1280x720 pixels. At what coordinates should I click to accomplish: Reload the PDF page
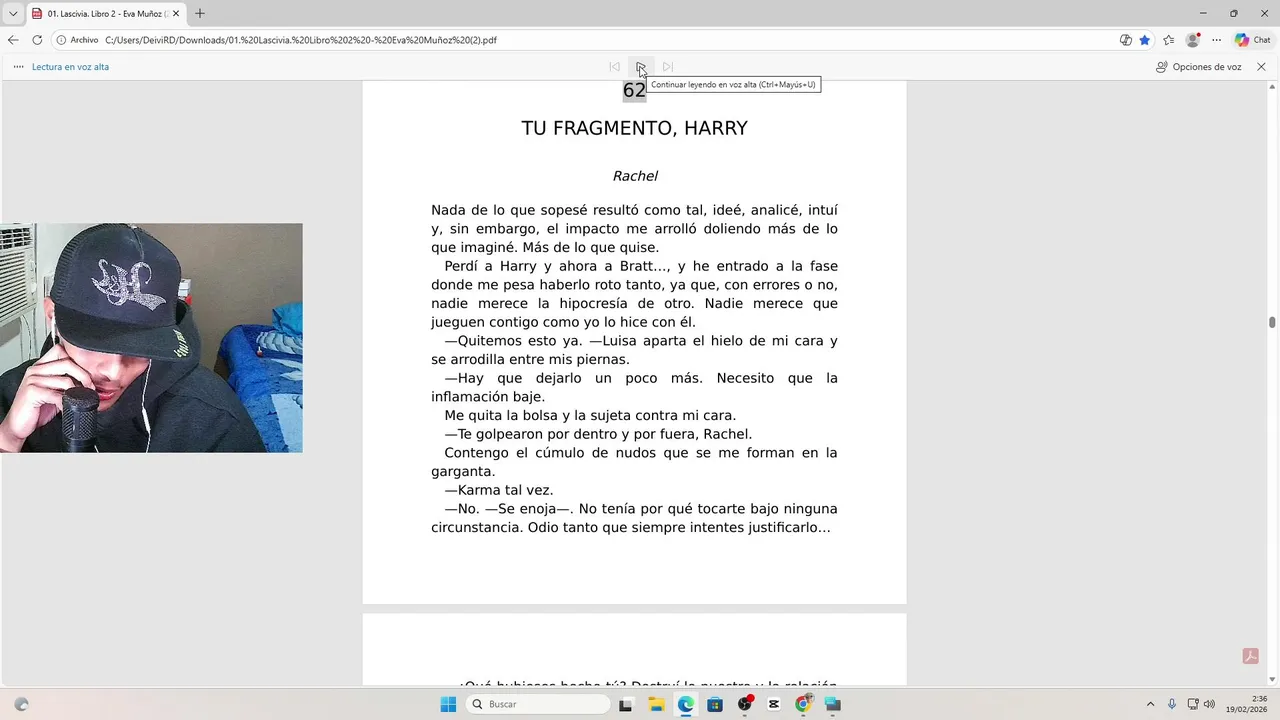37,40
